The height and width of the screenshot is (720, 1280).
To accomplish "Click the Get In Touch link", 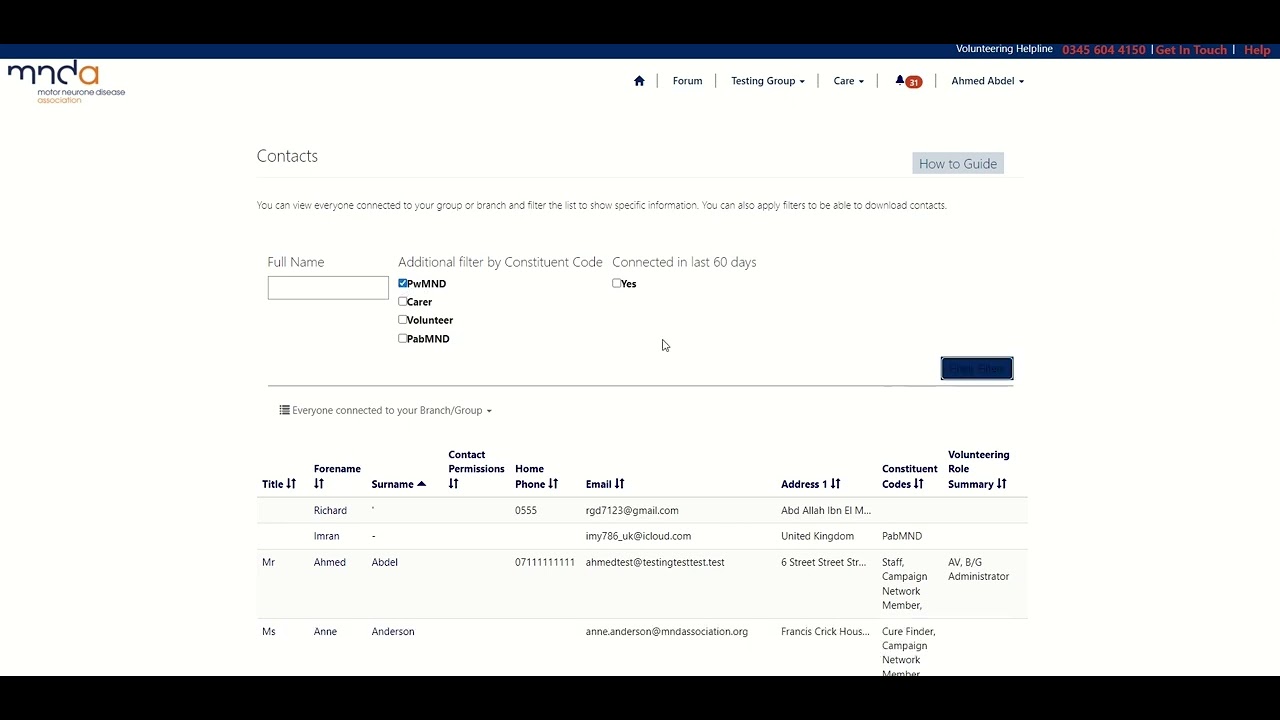I will tap(1191, 50).
